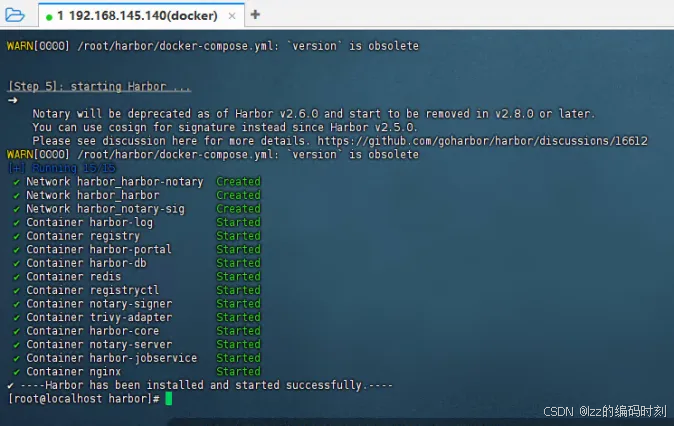The width and height of the screenshot is (674, 426).
Task: Click the 'Container harbor-log' line
Action: click(x=137, y=222)
